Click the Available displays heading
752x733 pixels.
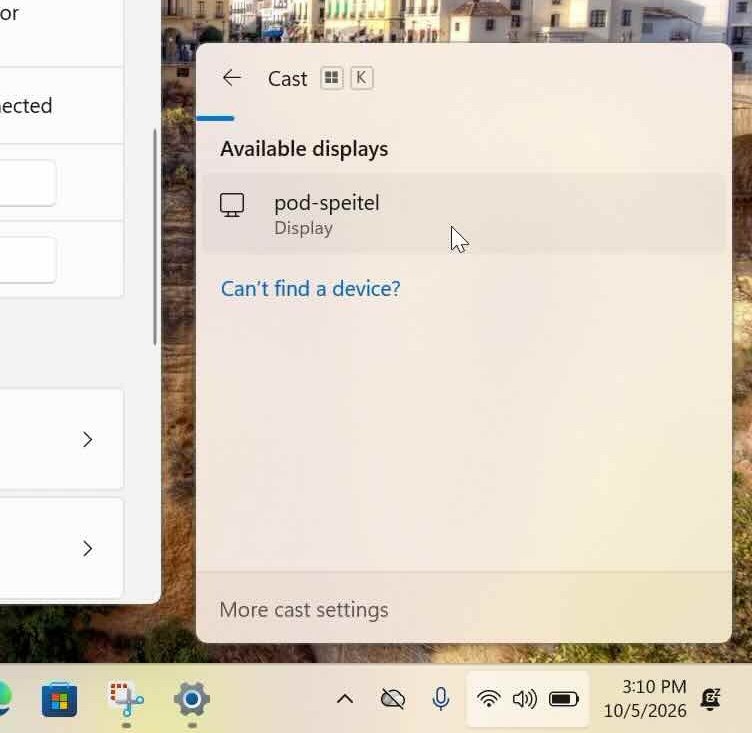tap(304, 149)
